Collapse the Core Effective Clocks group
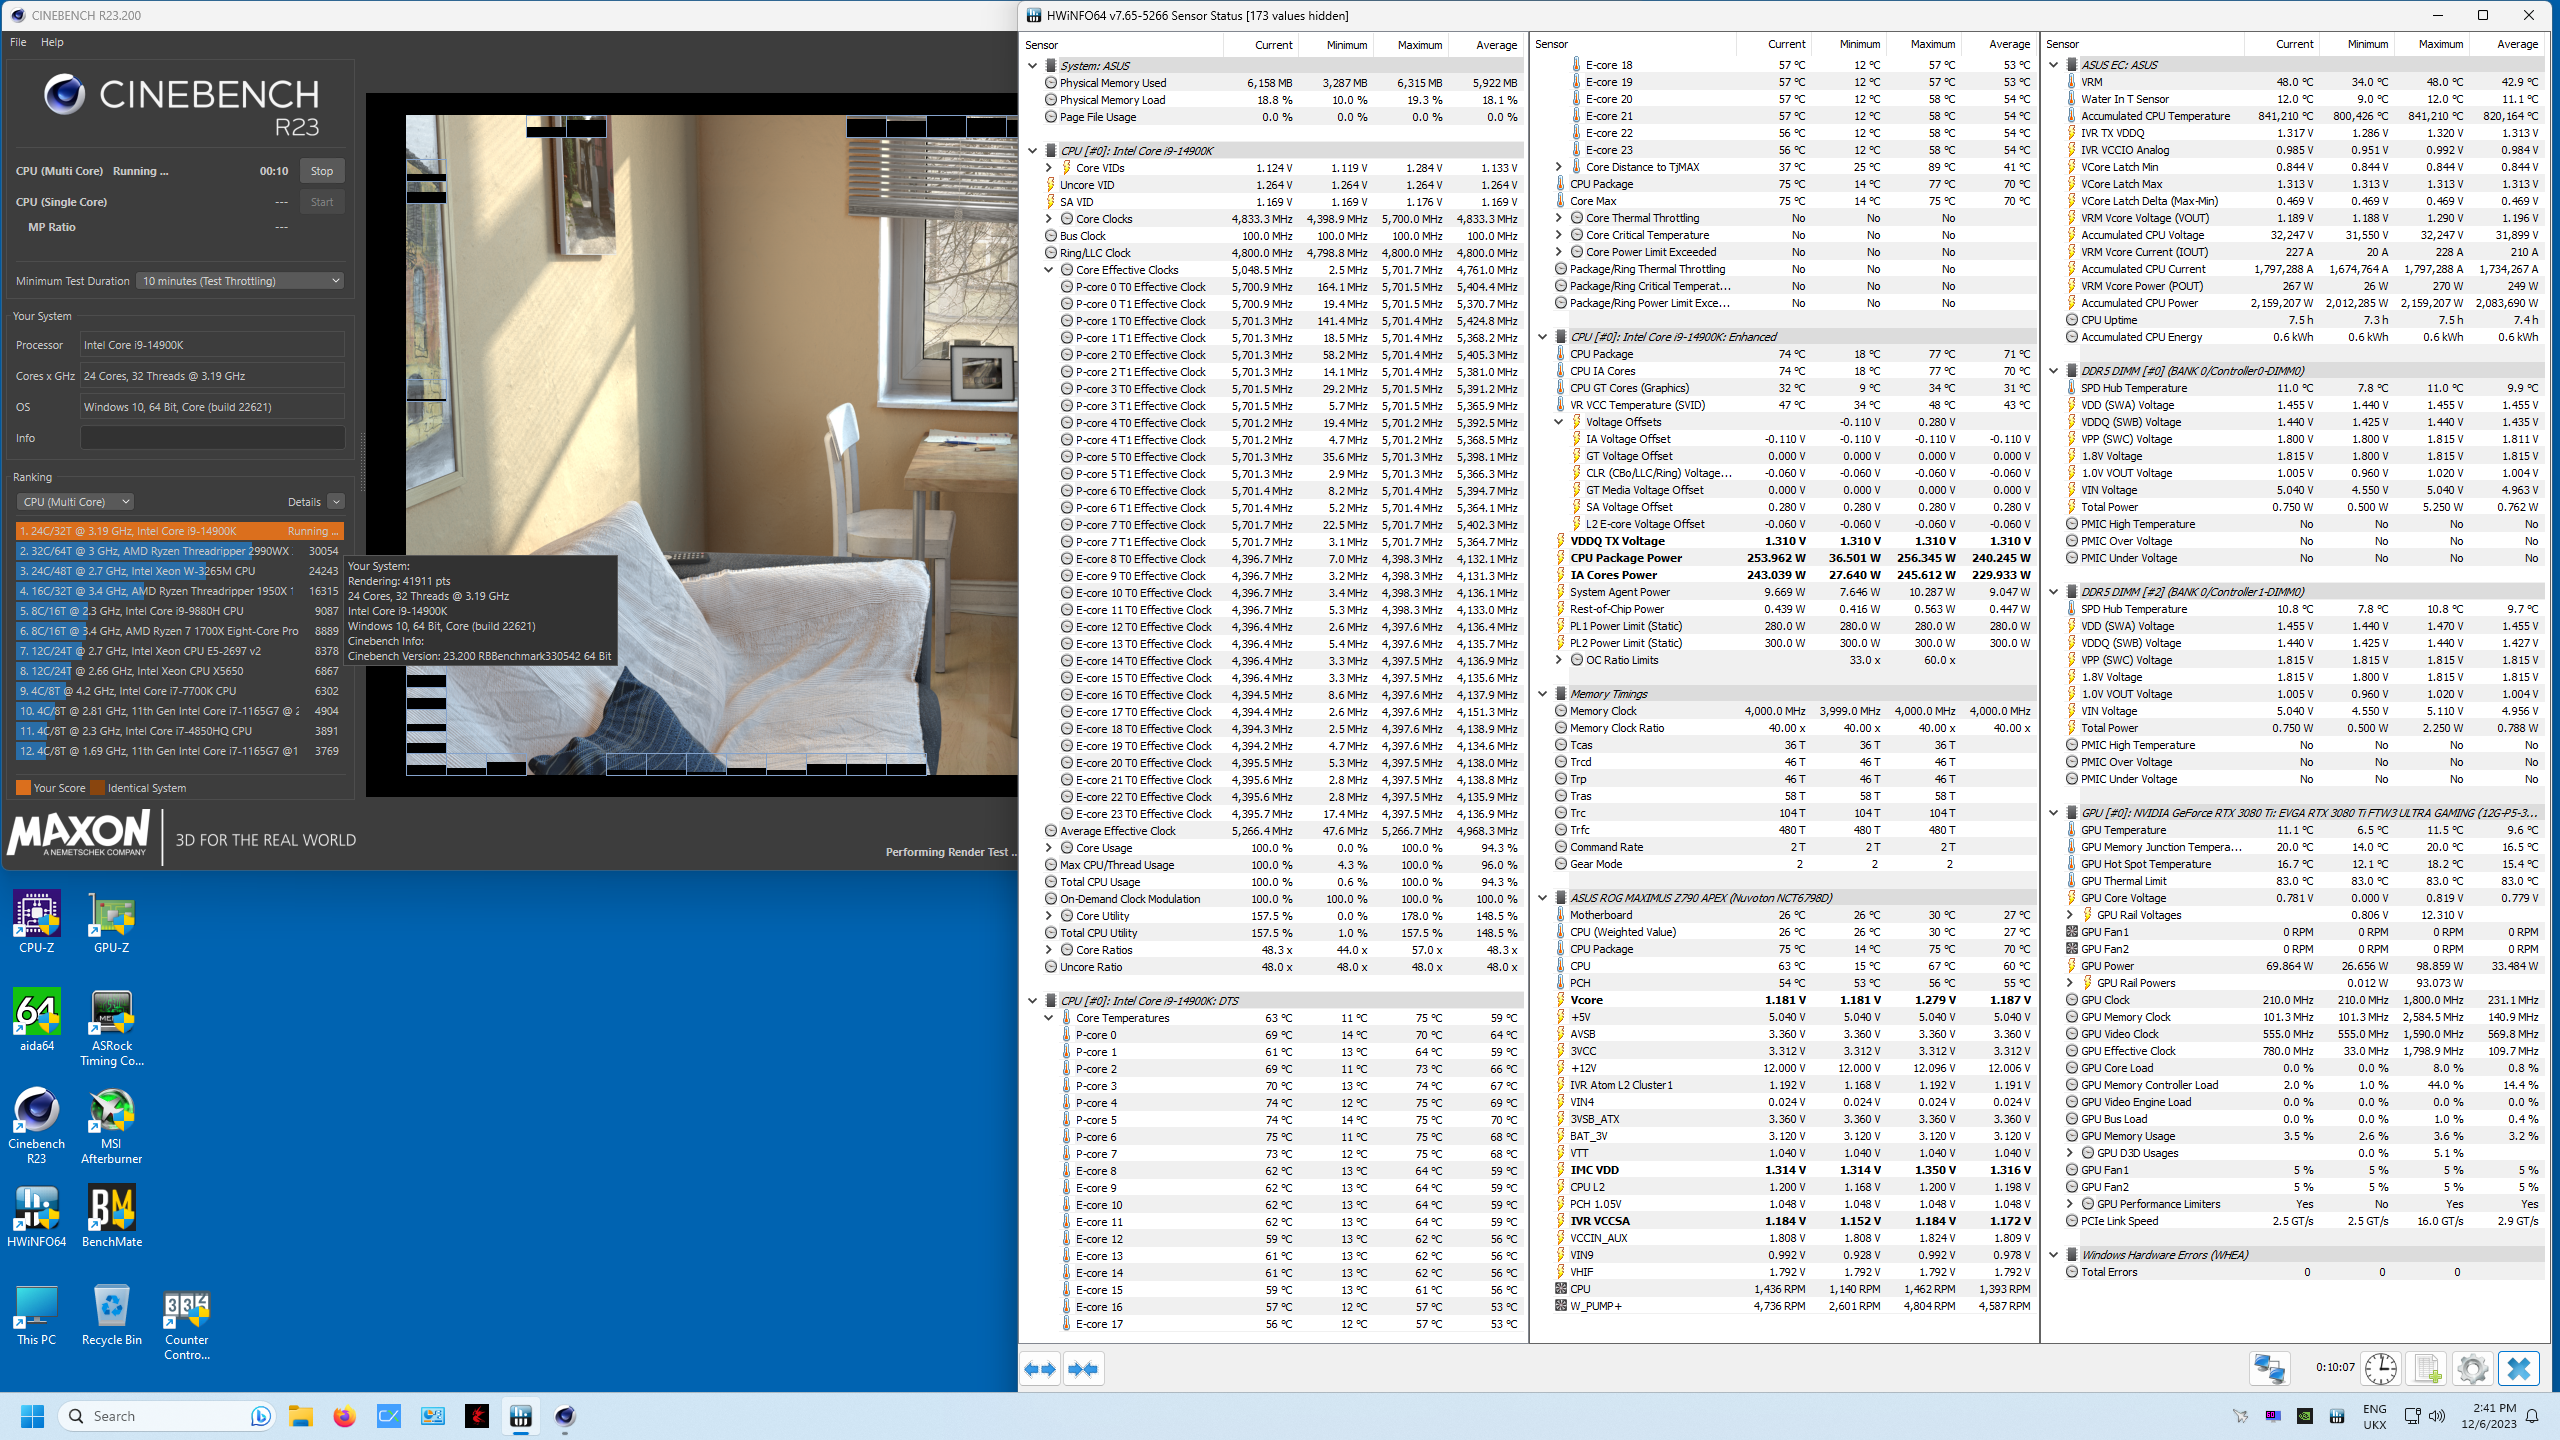This screenshot has width=2560, height=1440. tap(1048, 270)
